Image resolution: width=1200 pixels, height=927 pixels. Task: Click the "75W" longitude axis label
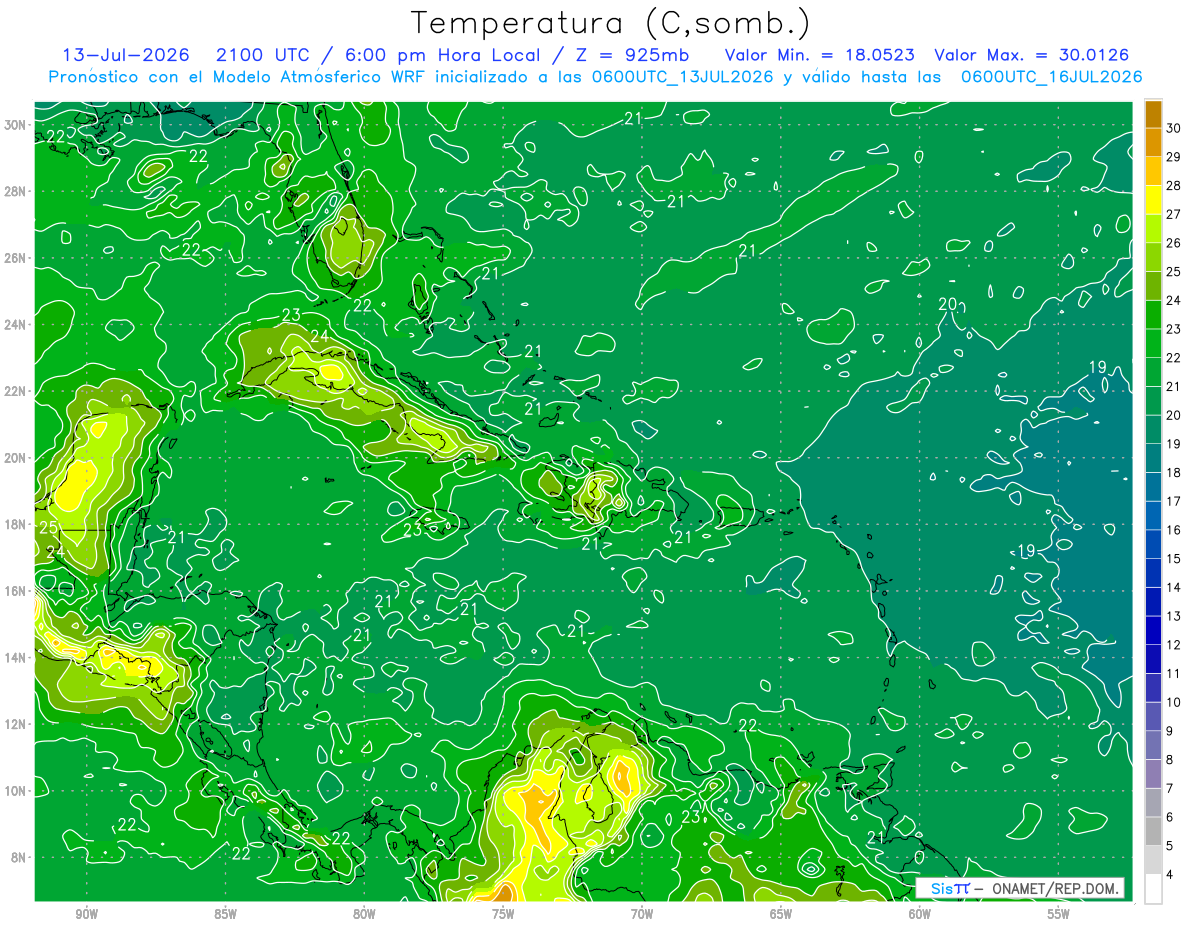pyautogui.click(x=503, y=914)
